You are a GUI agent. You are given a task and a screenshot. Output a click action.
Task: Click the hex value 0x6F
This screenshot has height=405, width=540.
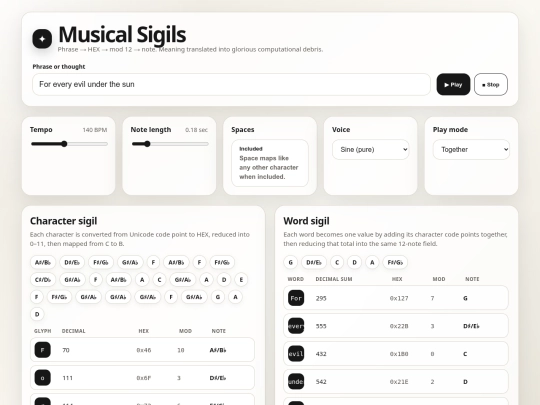(x=144, y=378)
